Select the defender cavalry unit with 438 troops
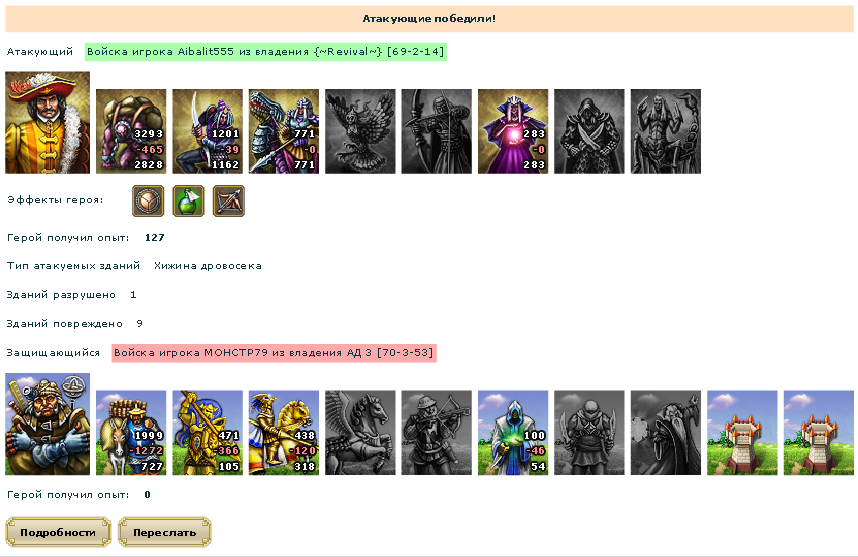 pyautogui.click(x=284, y=432)
